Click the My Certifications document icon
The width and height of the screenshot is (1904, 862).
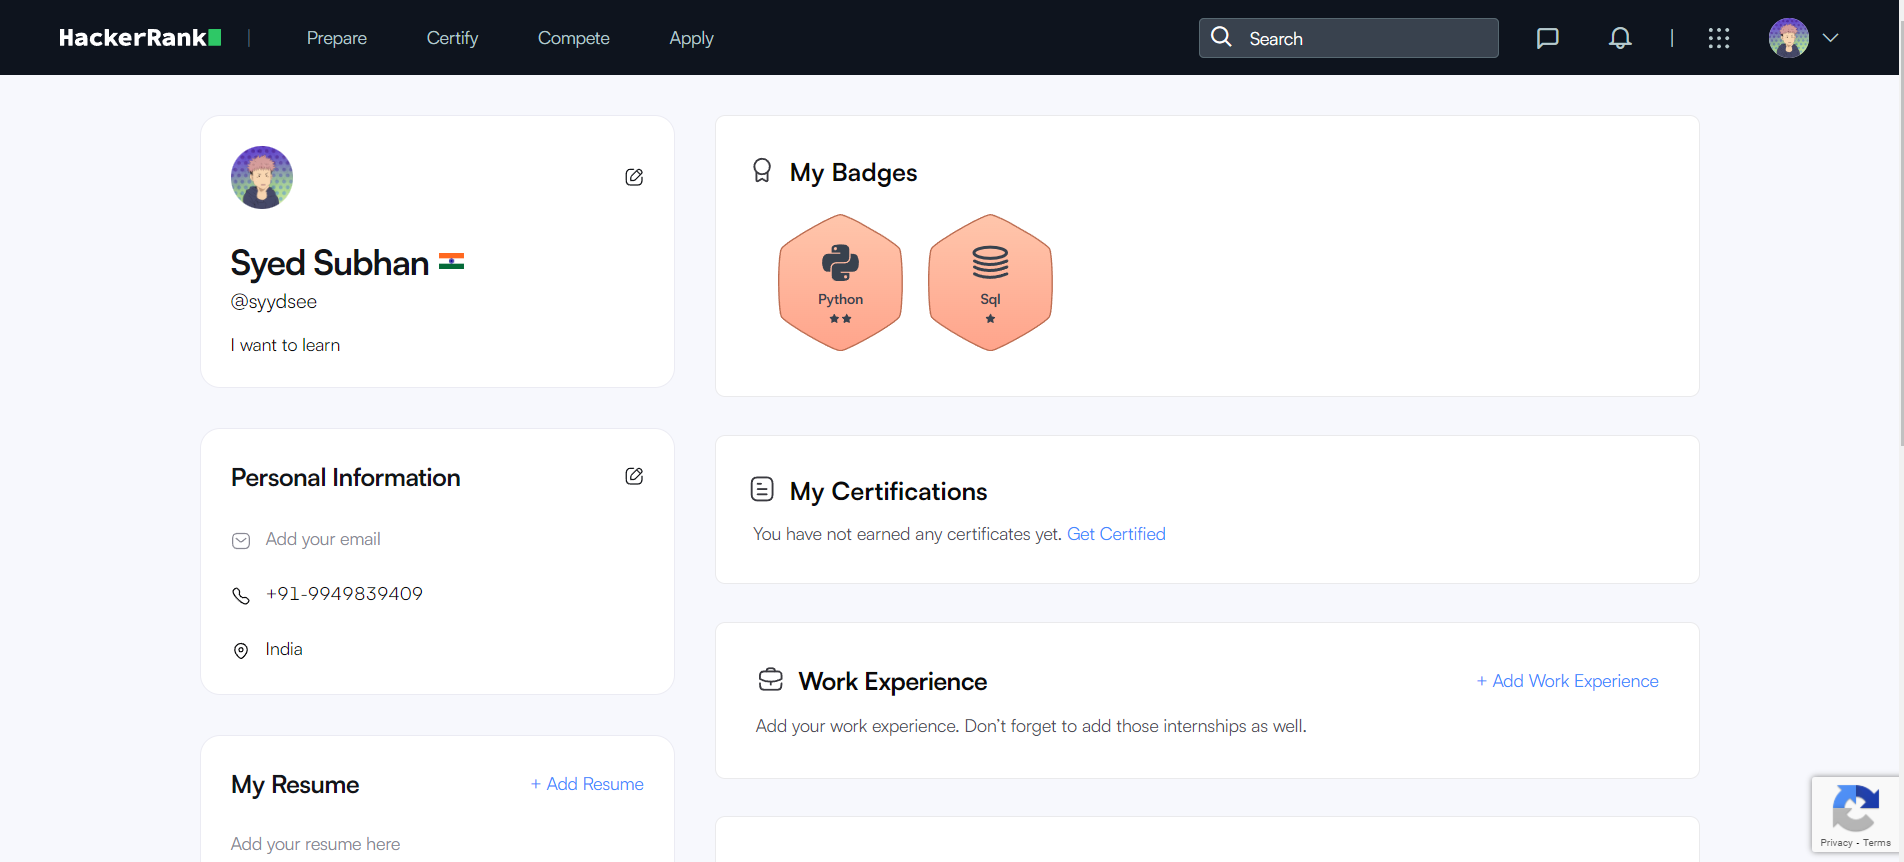[762, 489]
